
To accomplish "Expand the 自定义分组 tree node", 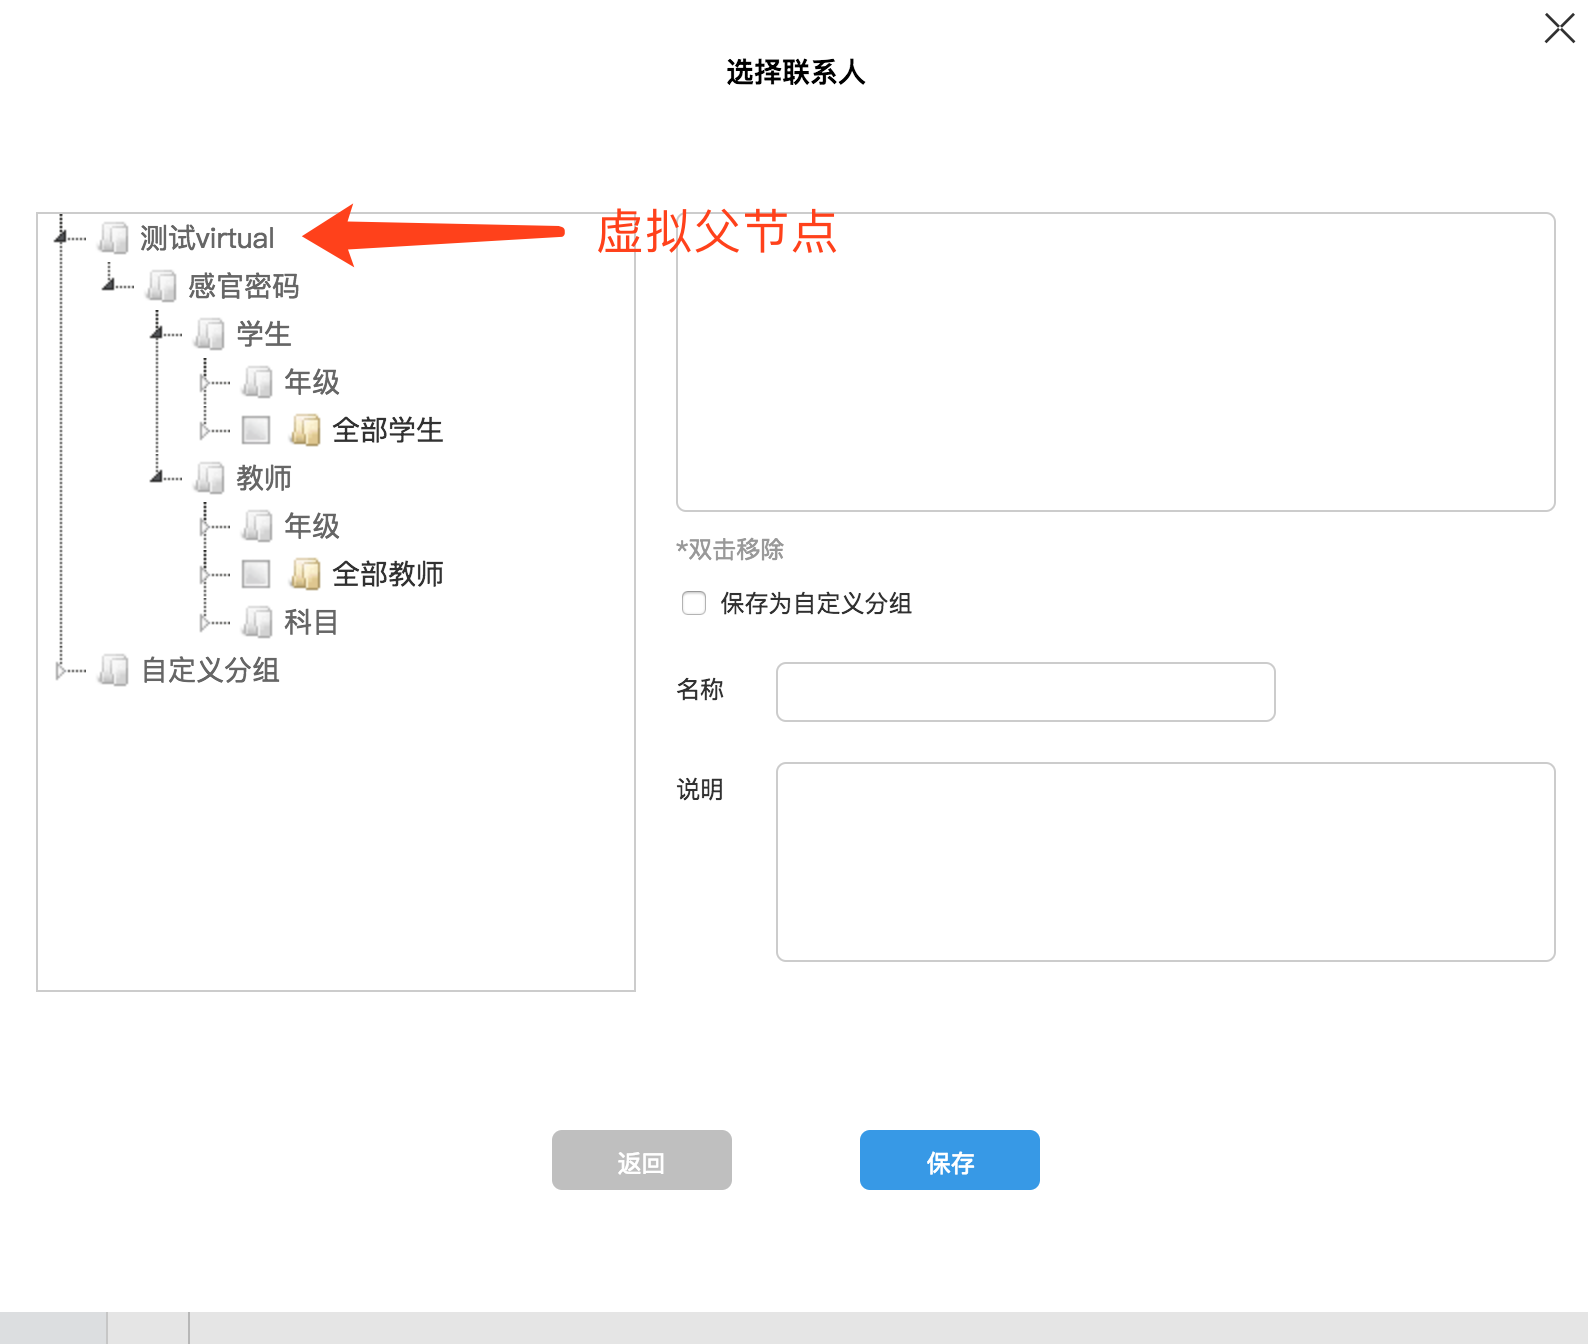I will pyautogui.click(x=61, y=671).
